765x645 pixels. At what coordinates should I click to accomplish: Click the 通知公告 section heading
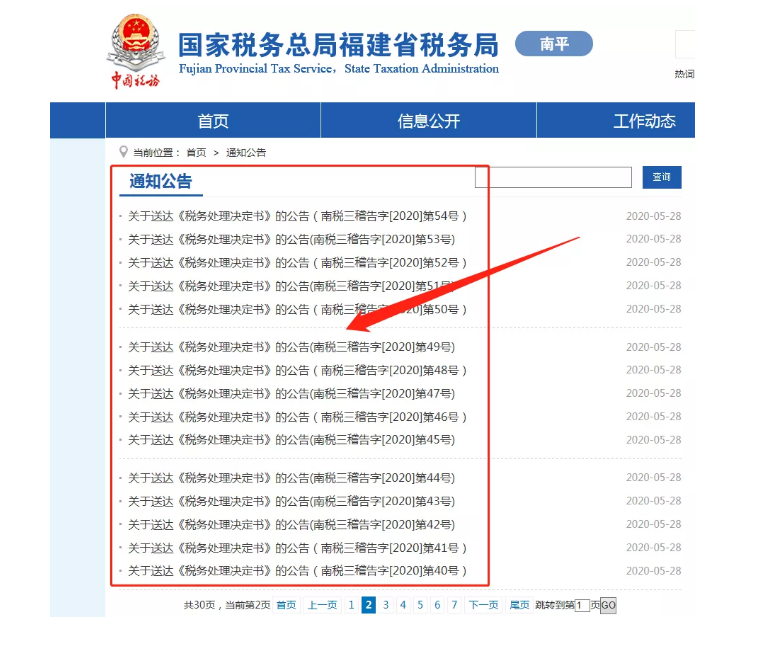161,181
